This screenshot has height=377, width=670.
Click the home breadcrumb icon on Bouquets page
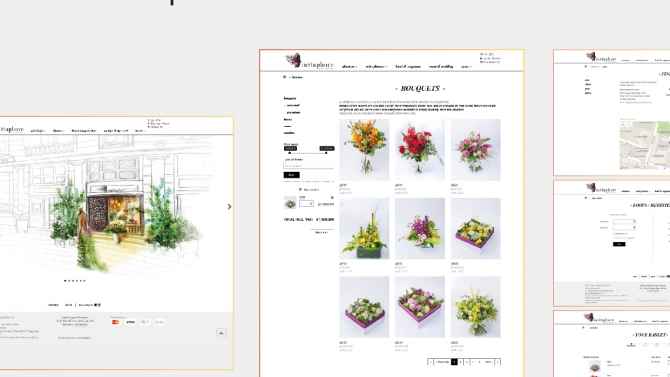click(x=284, y=77)
